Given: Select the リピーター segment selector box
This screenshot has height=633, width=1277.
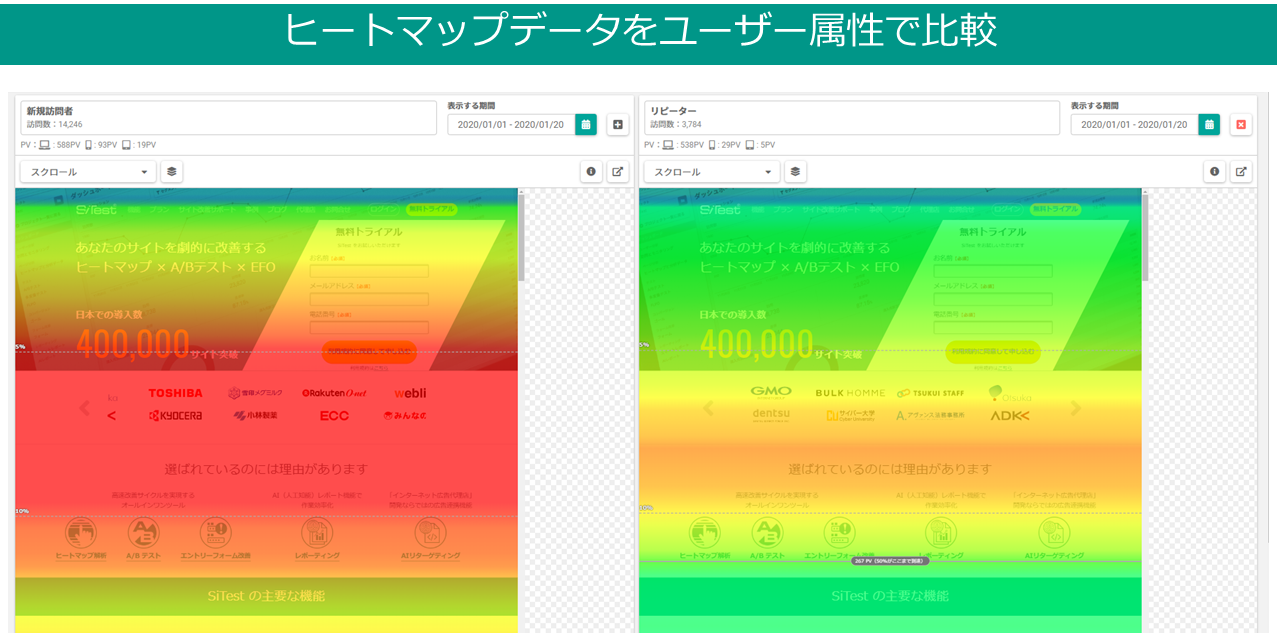Looking at the screenshot, I should click(853, 117).
